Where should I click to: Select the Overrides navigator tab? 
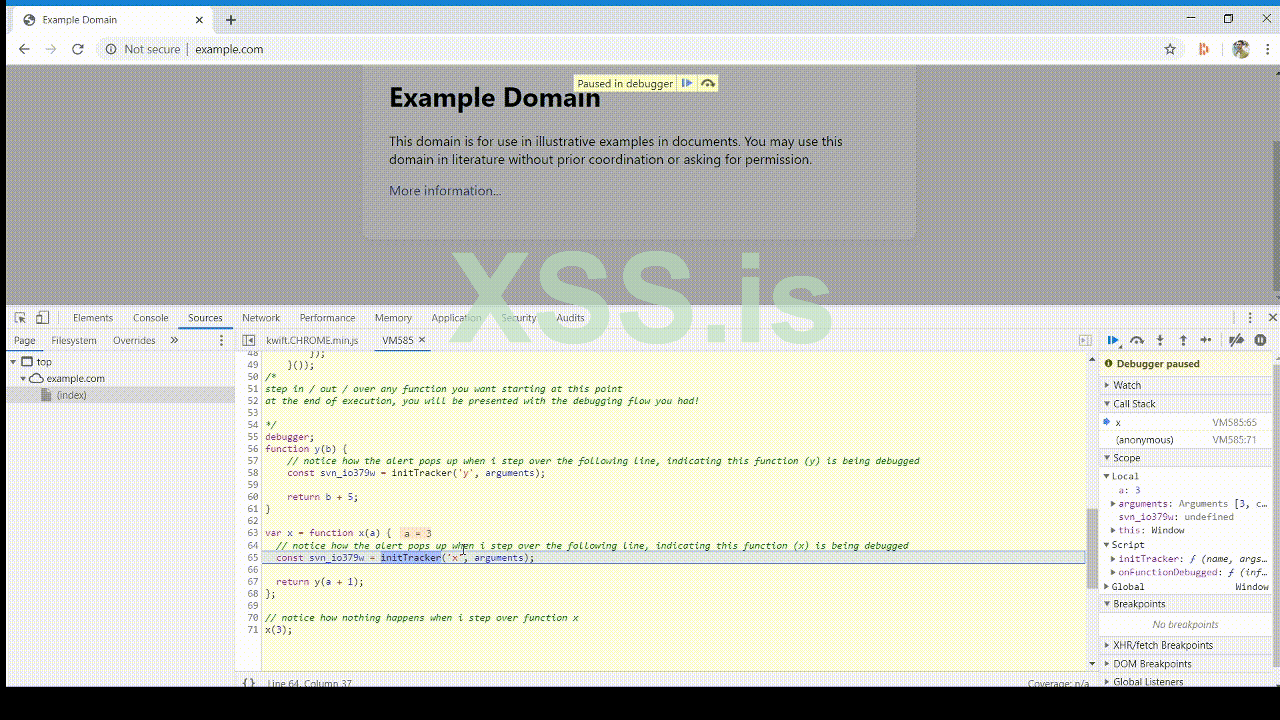tap(134, 341)
